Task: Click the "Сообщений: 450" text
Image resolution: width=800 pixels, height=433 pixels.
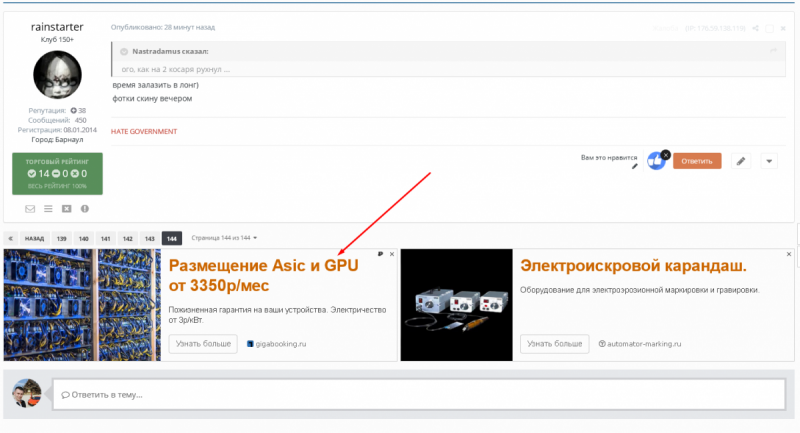Action: [x=57, y=120]
